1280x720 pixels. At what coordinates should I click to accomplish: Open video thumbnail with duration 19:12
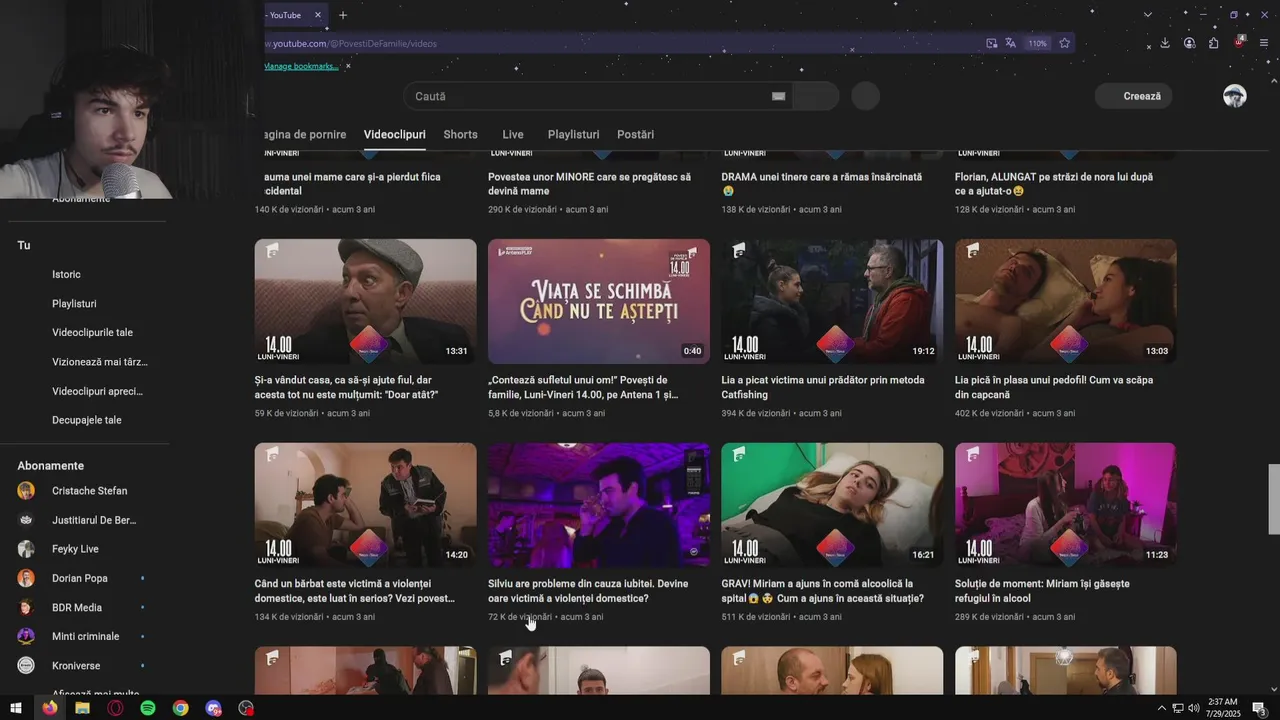(x=832, y=301)
